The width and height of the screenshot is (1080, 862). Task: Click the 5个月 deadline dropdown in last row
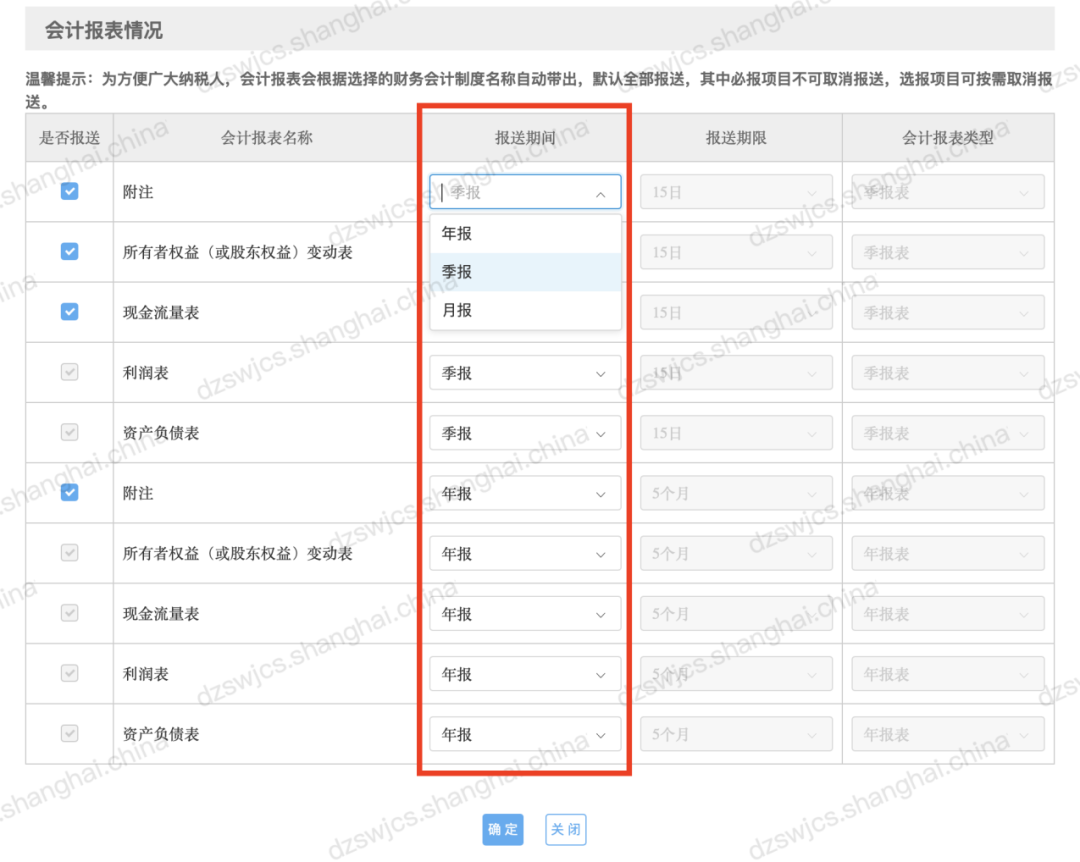tap(736, 734)
